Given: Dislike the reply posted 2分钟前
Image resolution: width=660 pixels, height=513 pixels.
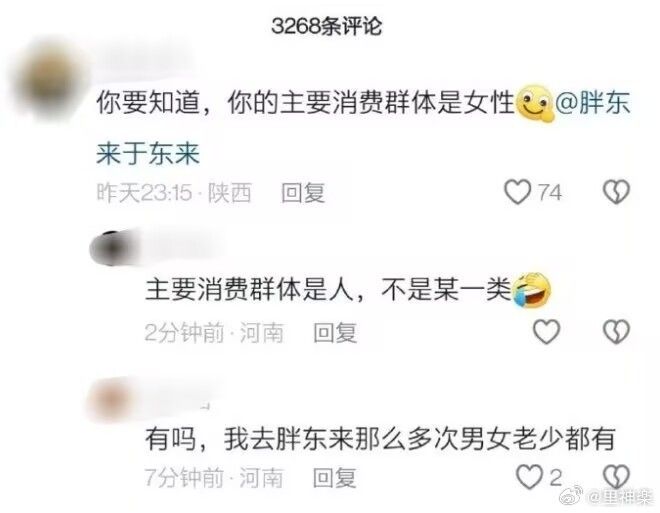Looking at the screenshot, I should click(616, 331).
